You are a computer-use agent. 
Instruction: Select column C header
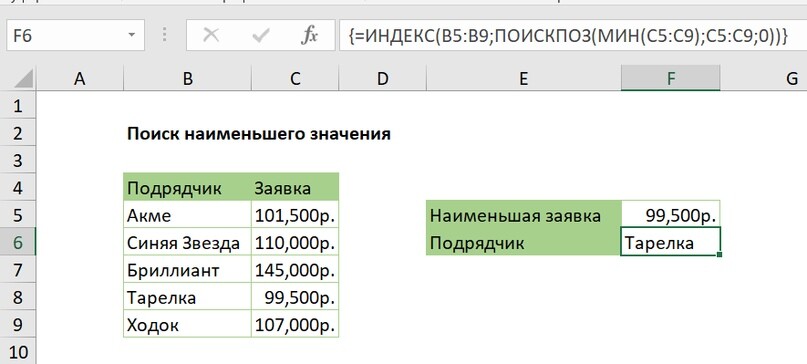[x=295, y=78]
